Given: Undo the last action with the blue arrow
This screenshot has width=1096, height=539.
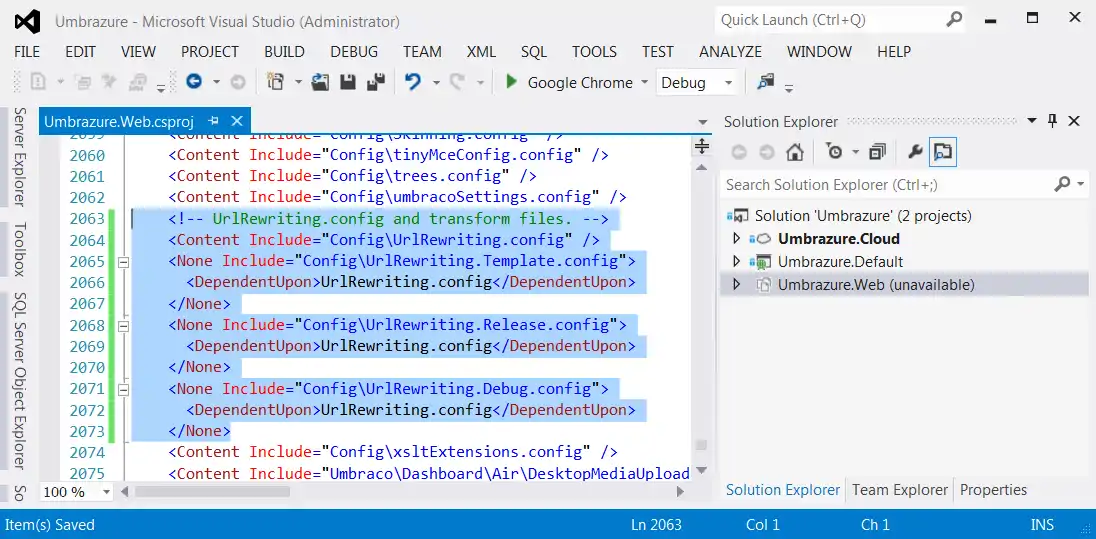Looking at the screenshot, I should 413,82.
